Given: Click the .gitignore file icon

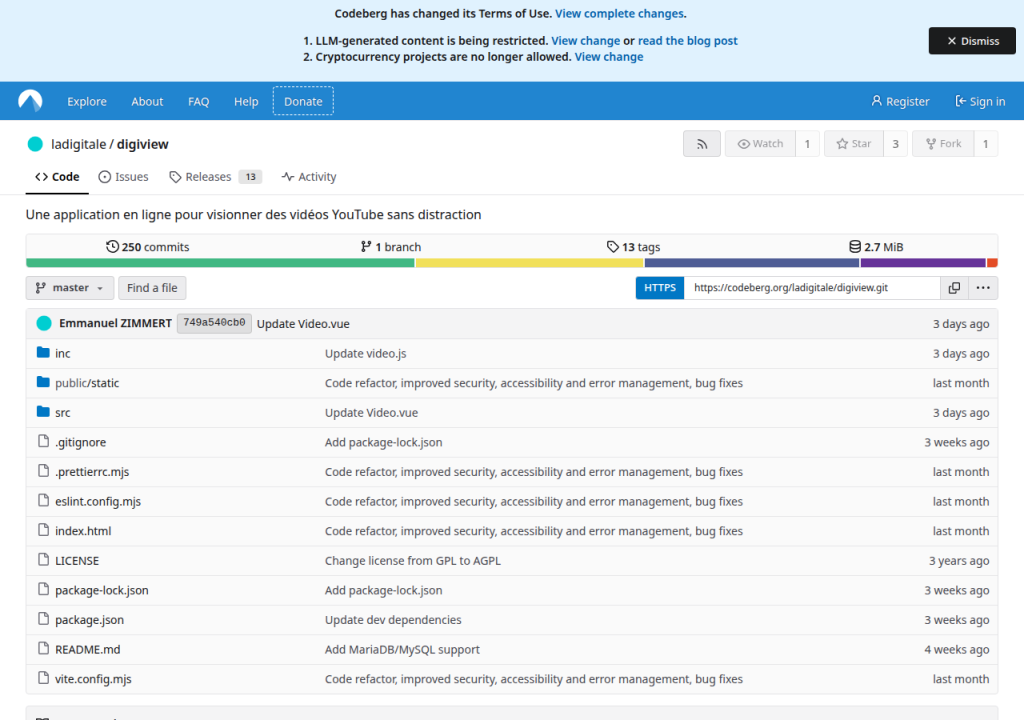Looking at the screenshot, I should [x=44, y=441].
